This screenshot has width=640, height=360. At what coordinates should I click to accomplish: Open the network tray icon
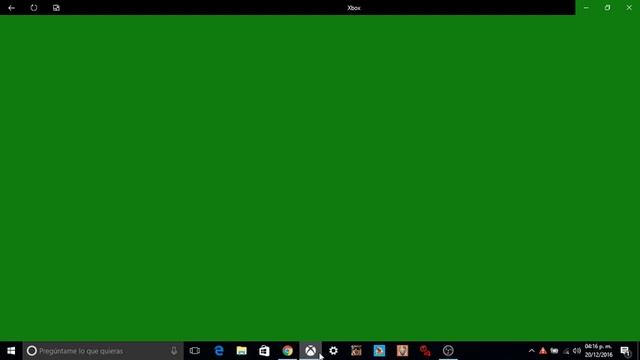[x=566, y=351]
